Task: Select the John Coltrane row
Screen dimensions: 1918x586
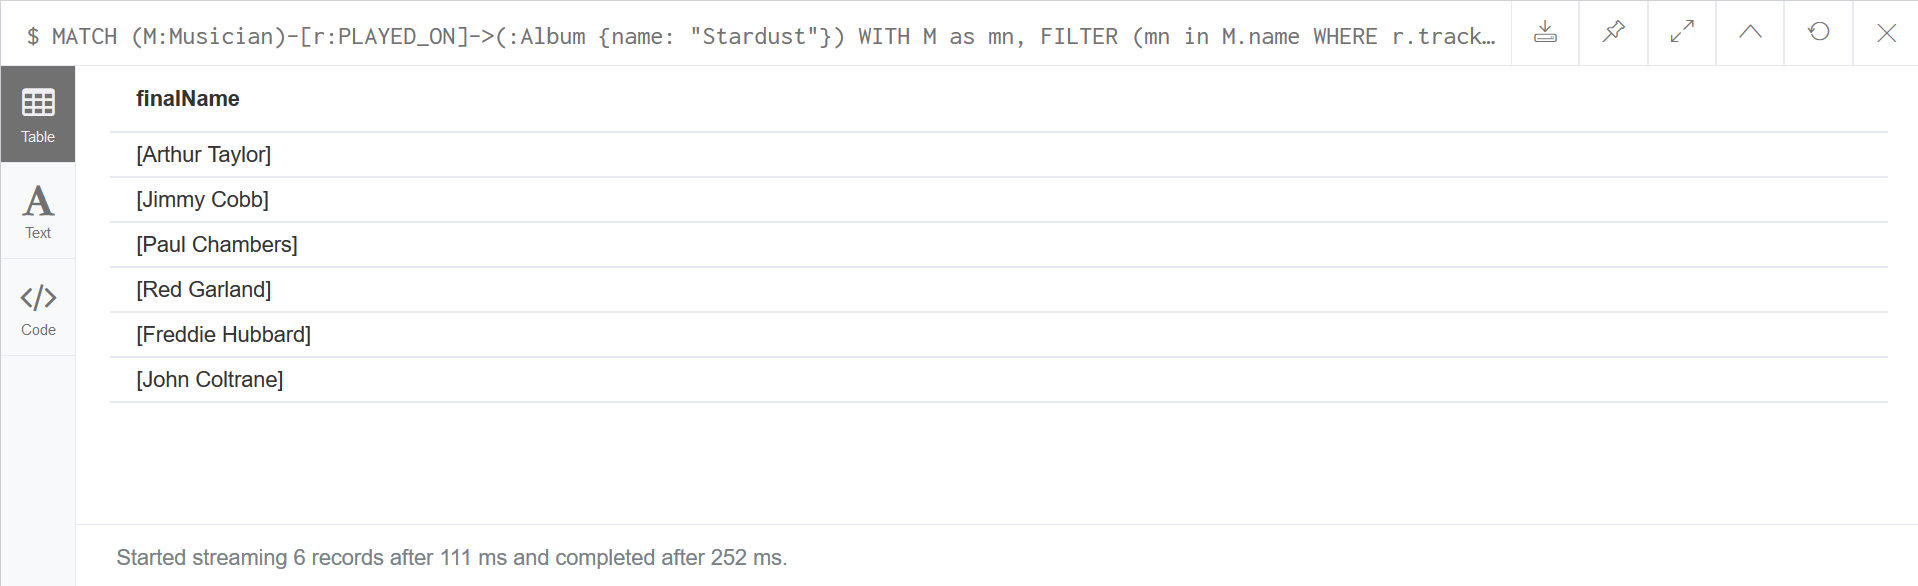Action: click(210, 379)
